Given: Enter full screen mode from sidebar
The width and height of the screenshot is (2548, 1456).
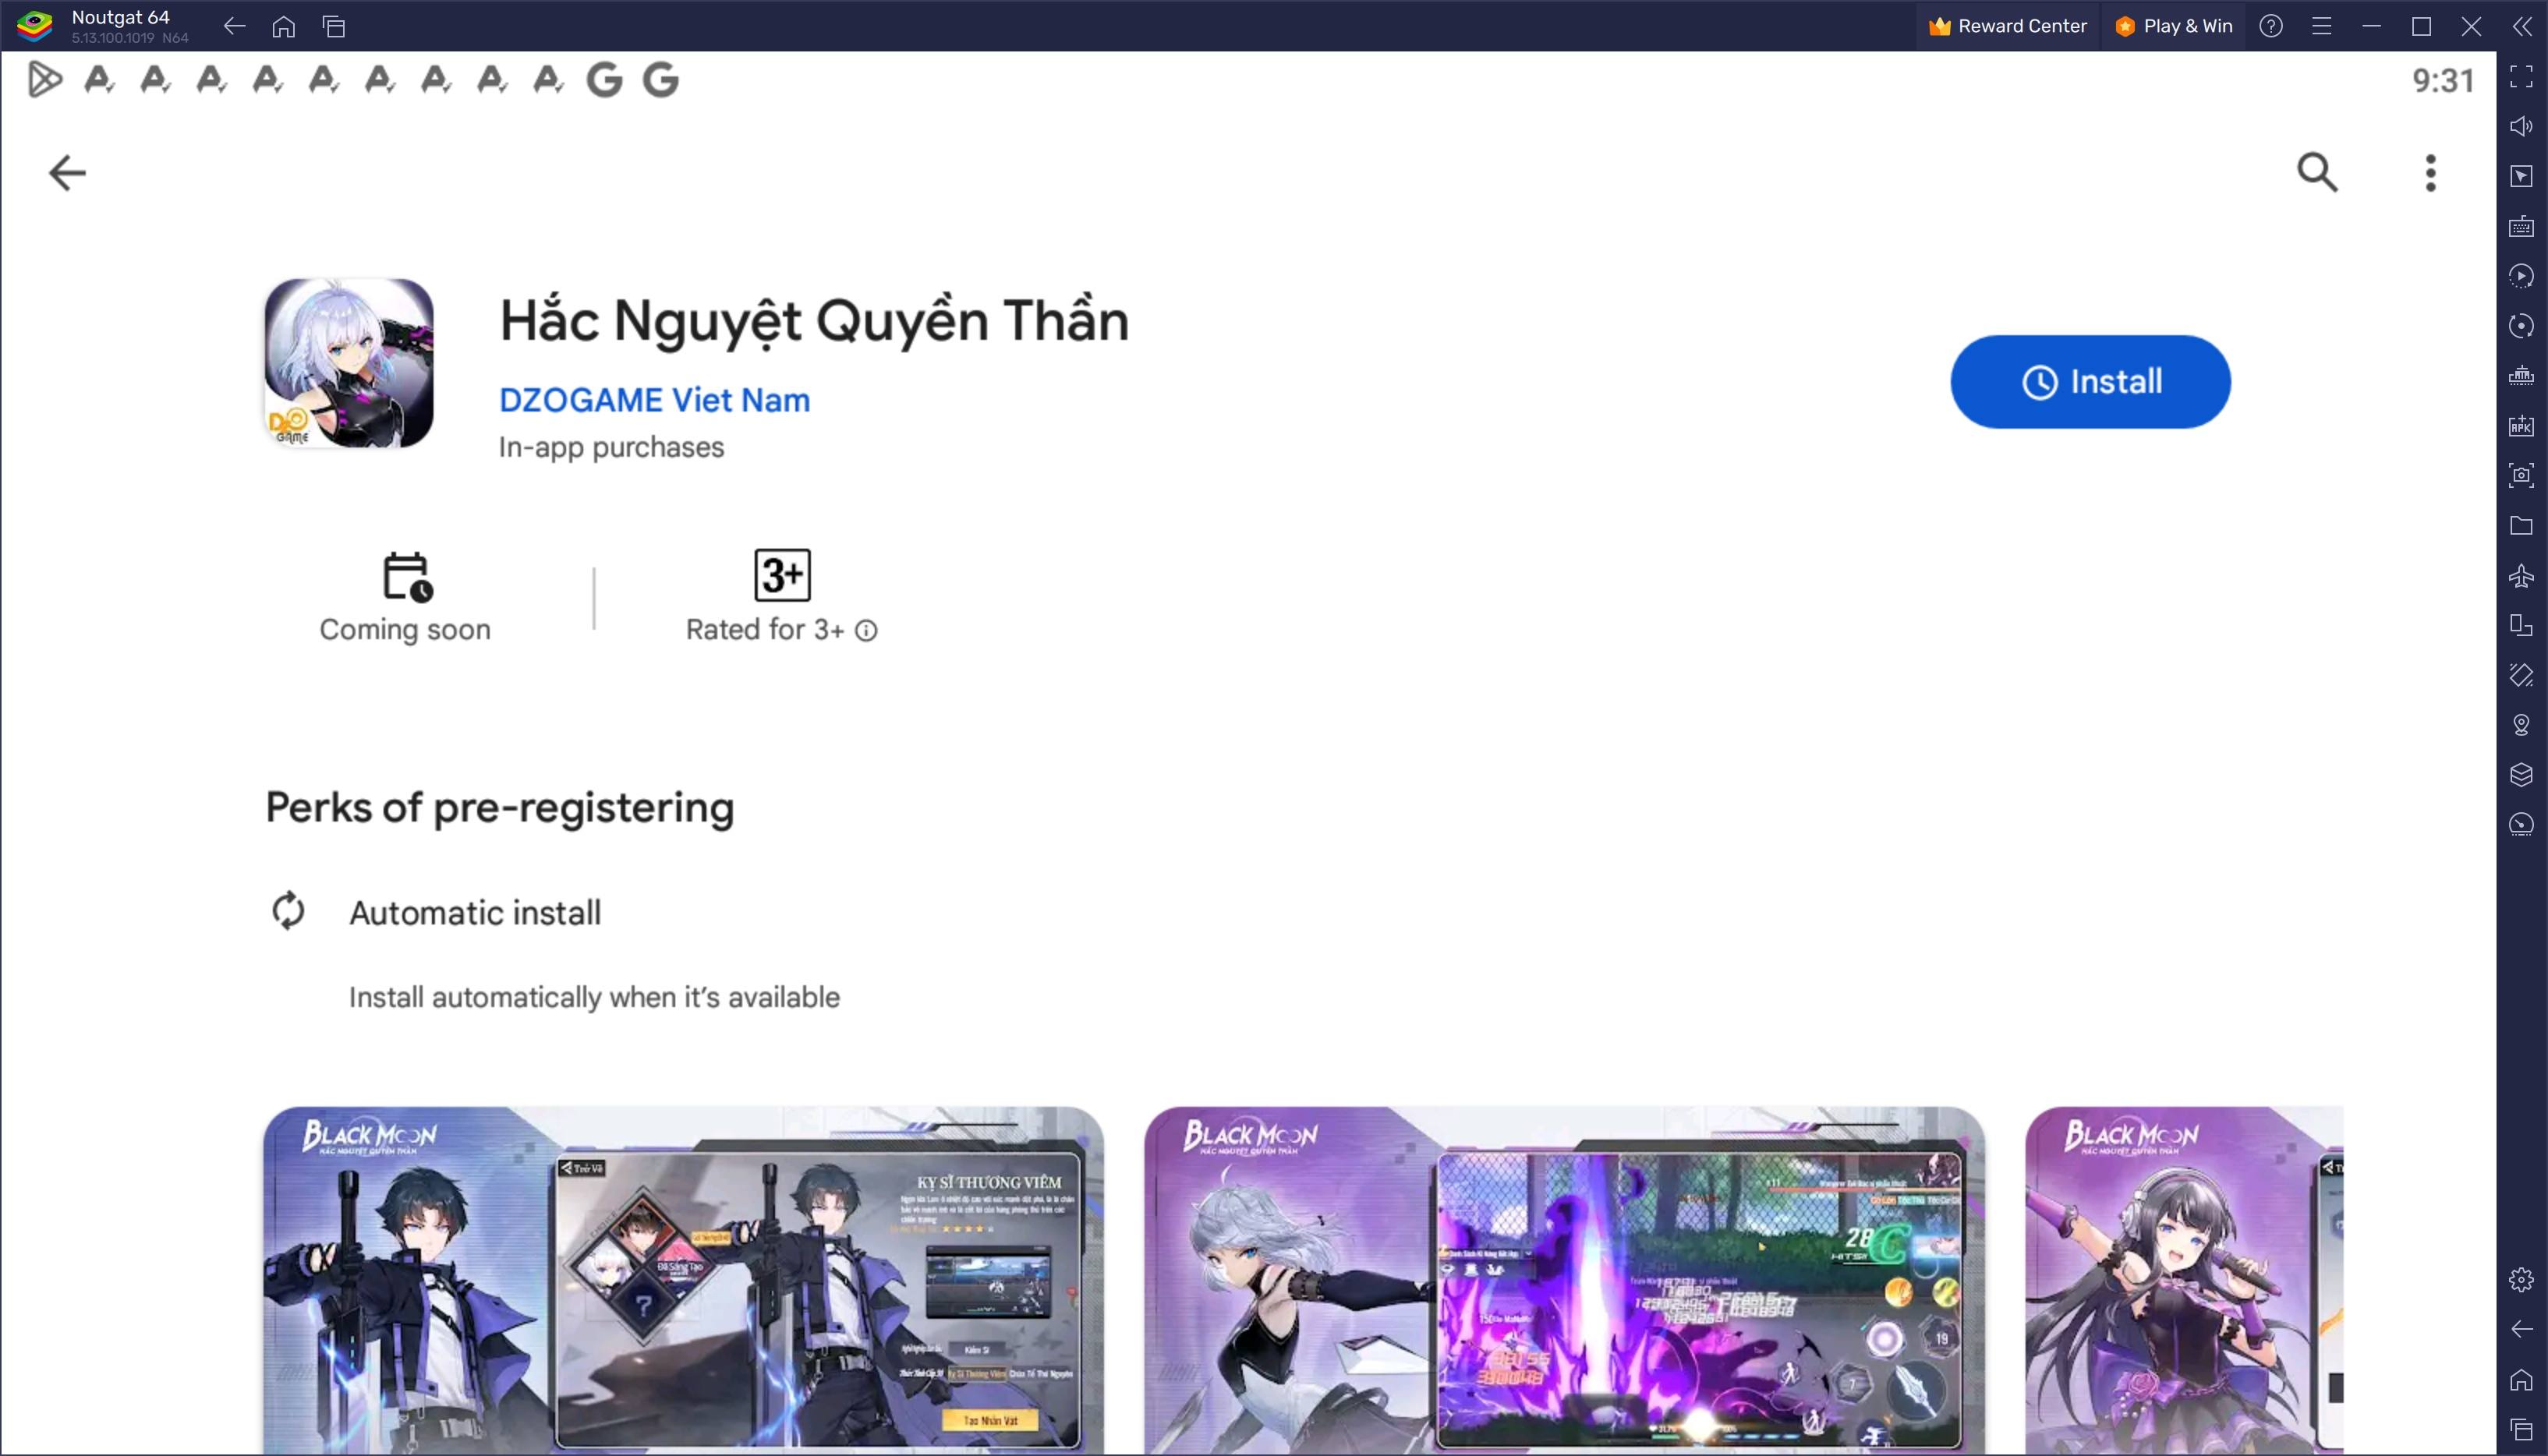Looking at the screenshot, I should click(2521, 76).
